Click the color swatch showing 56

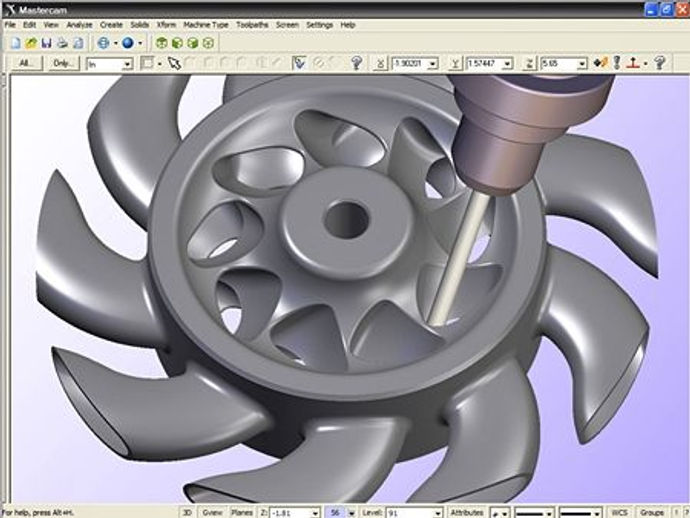click(x=335, y=513)
